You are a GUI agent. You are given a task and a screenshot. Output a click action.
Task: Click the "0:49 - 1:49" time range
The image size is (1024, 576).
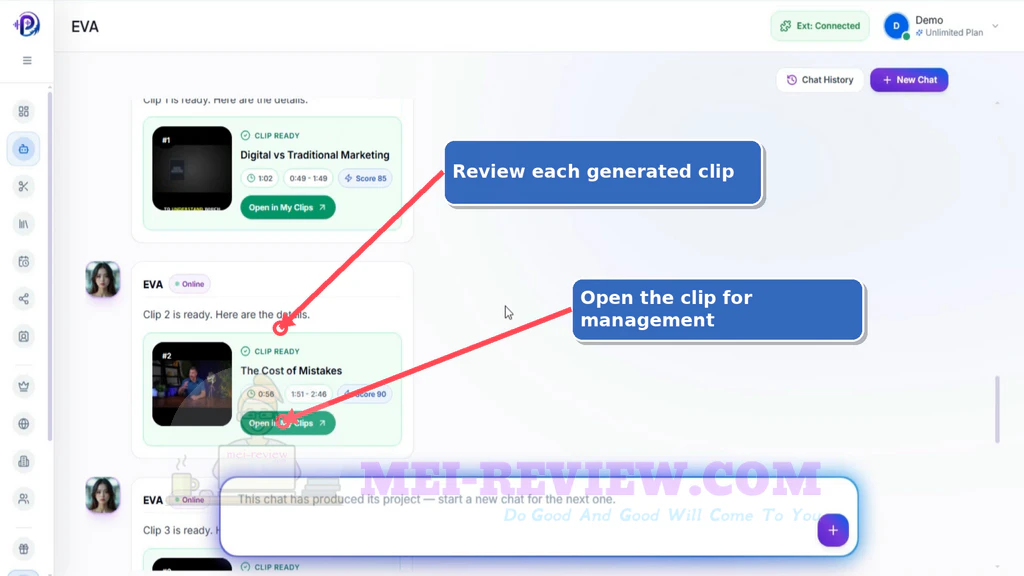[308, 178]
